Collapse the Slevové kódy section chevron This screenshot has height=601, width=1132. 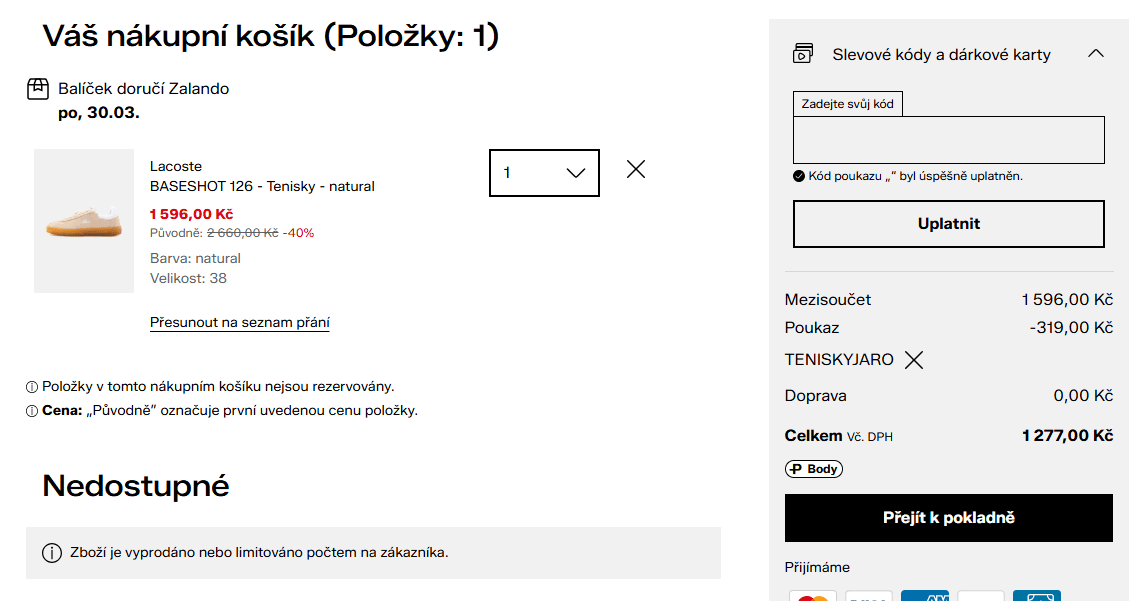click(1095, 54)
